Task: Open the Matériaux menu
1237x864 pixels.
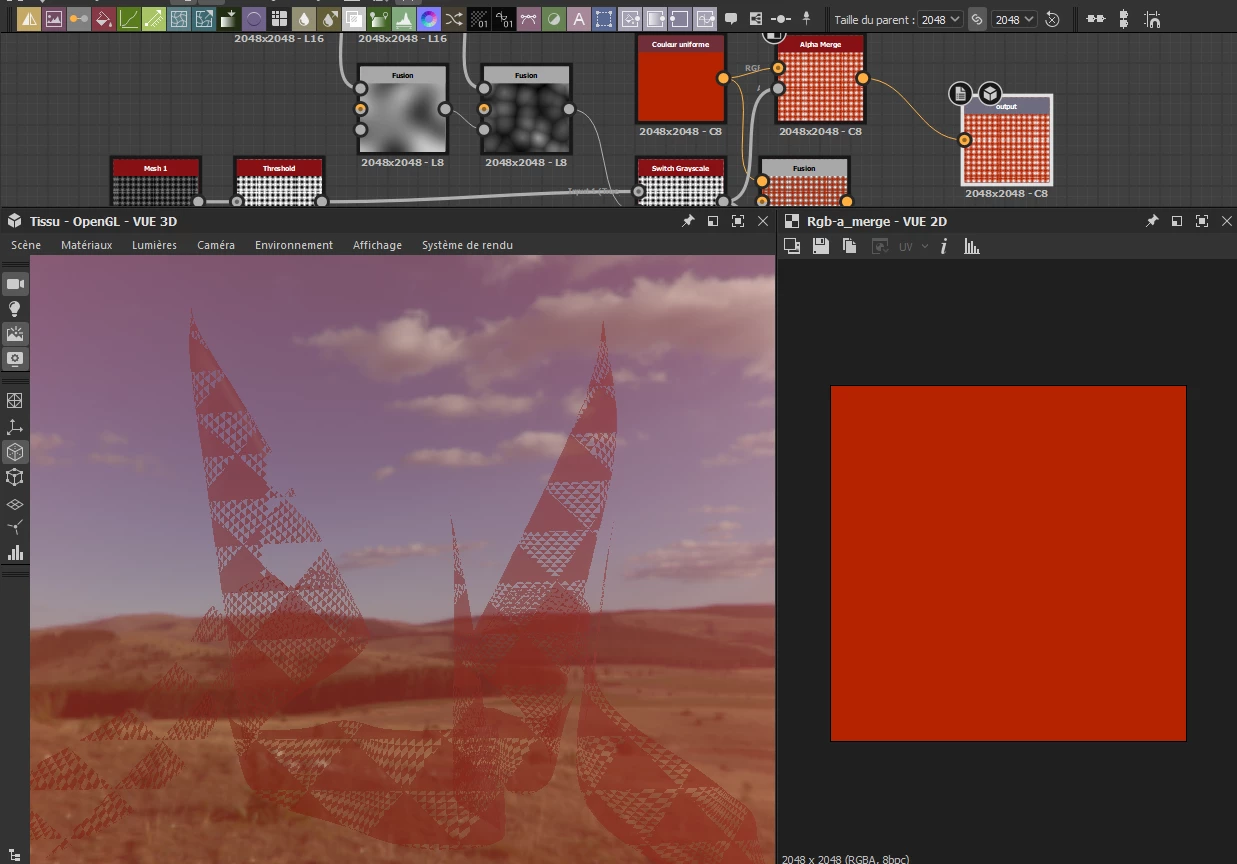Action: pyautogui.click(x=86, y=245)
